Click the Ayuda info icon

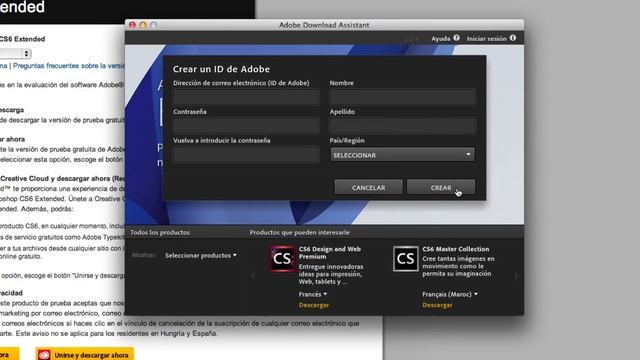[x=456, y=38]
